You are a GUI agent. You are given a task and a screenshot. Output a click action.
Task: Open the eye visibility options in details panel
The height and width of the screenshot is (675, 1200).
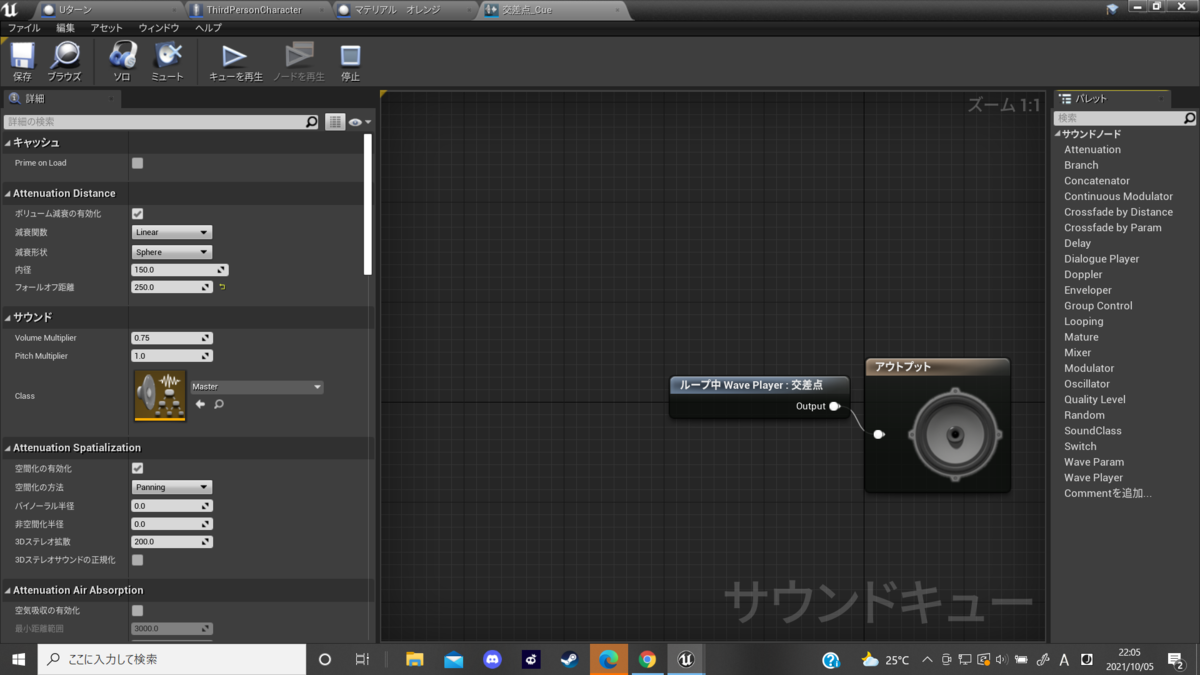[x=359, y=122]
